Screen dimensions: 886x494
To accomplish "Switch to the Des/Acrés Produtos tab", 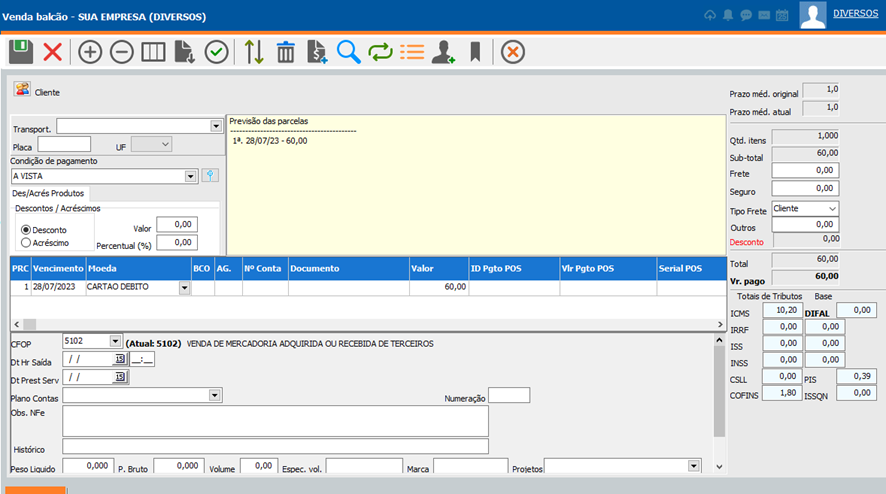I will click(48, 193).
